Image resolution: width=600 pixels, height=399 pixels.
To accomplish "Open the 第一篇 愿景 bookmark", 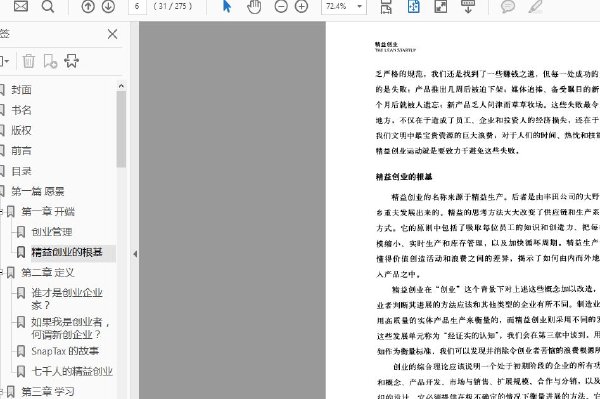I will 38,191.
